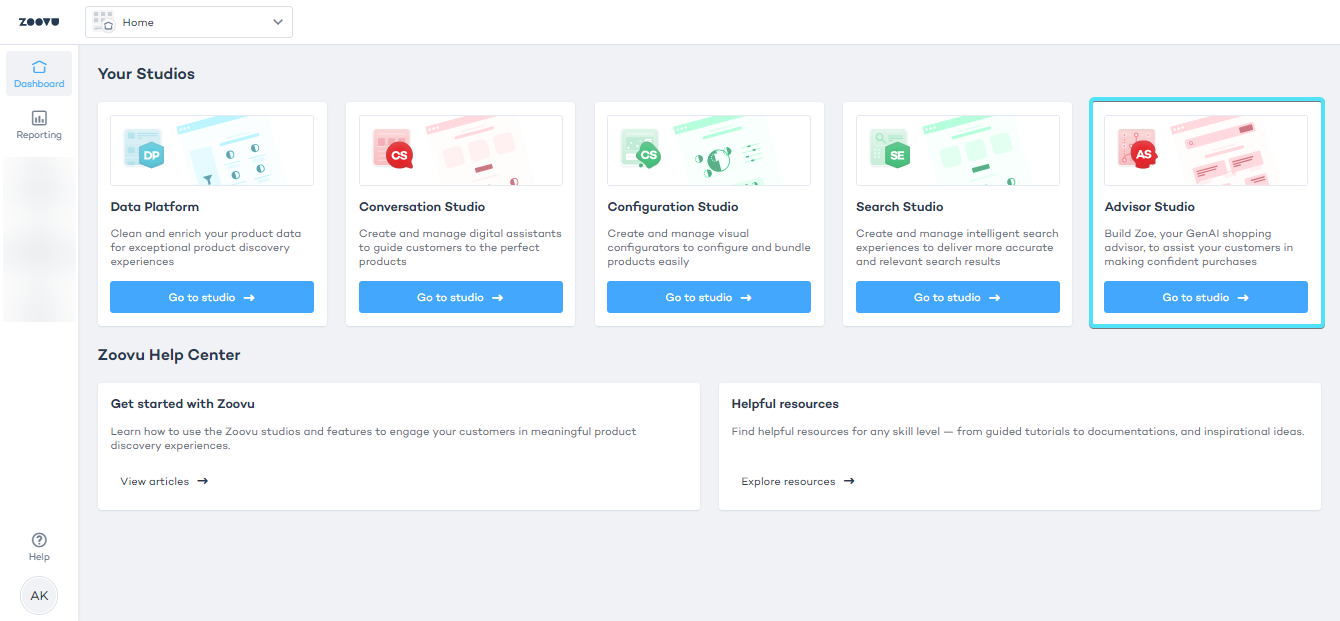The width and height of the screenshot is (1340, 621).
Task: Click Go to studio under Advisor Studio
Action: coord(1205,297)
